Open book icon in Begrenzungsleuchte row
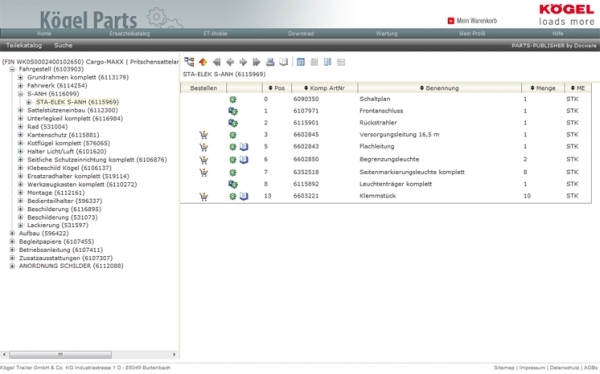Viewport: 600px width, 374px height. click(x=244, y=160)
